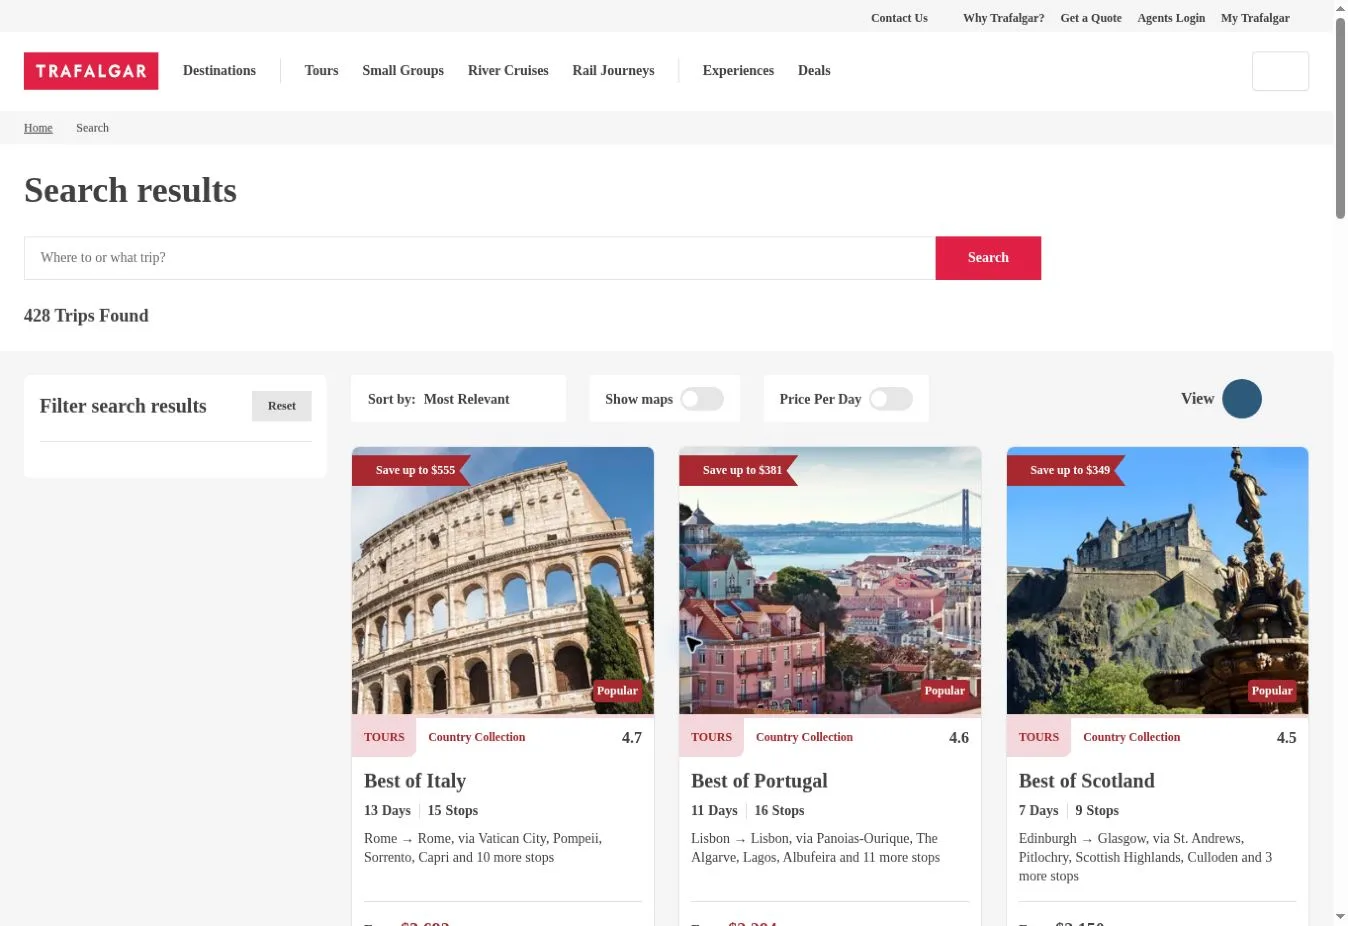Open the Best of Italy Colosseum photo
The height and width of the screenshot is (926, 1348).
[503, 581]
